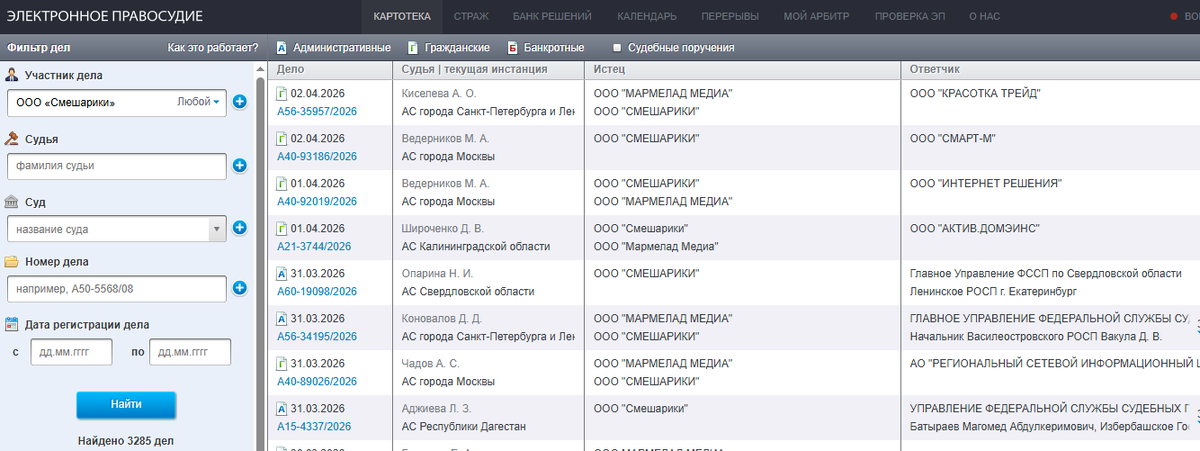
Task: Click civil case icon for А21-3744/2026
Action: click(282, 229)
